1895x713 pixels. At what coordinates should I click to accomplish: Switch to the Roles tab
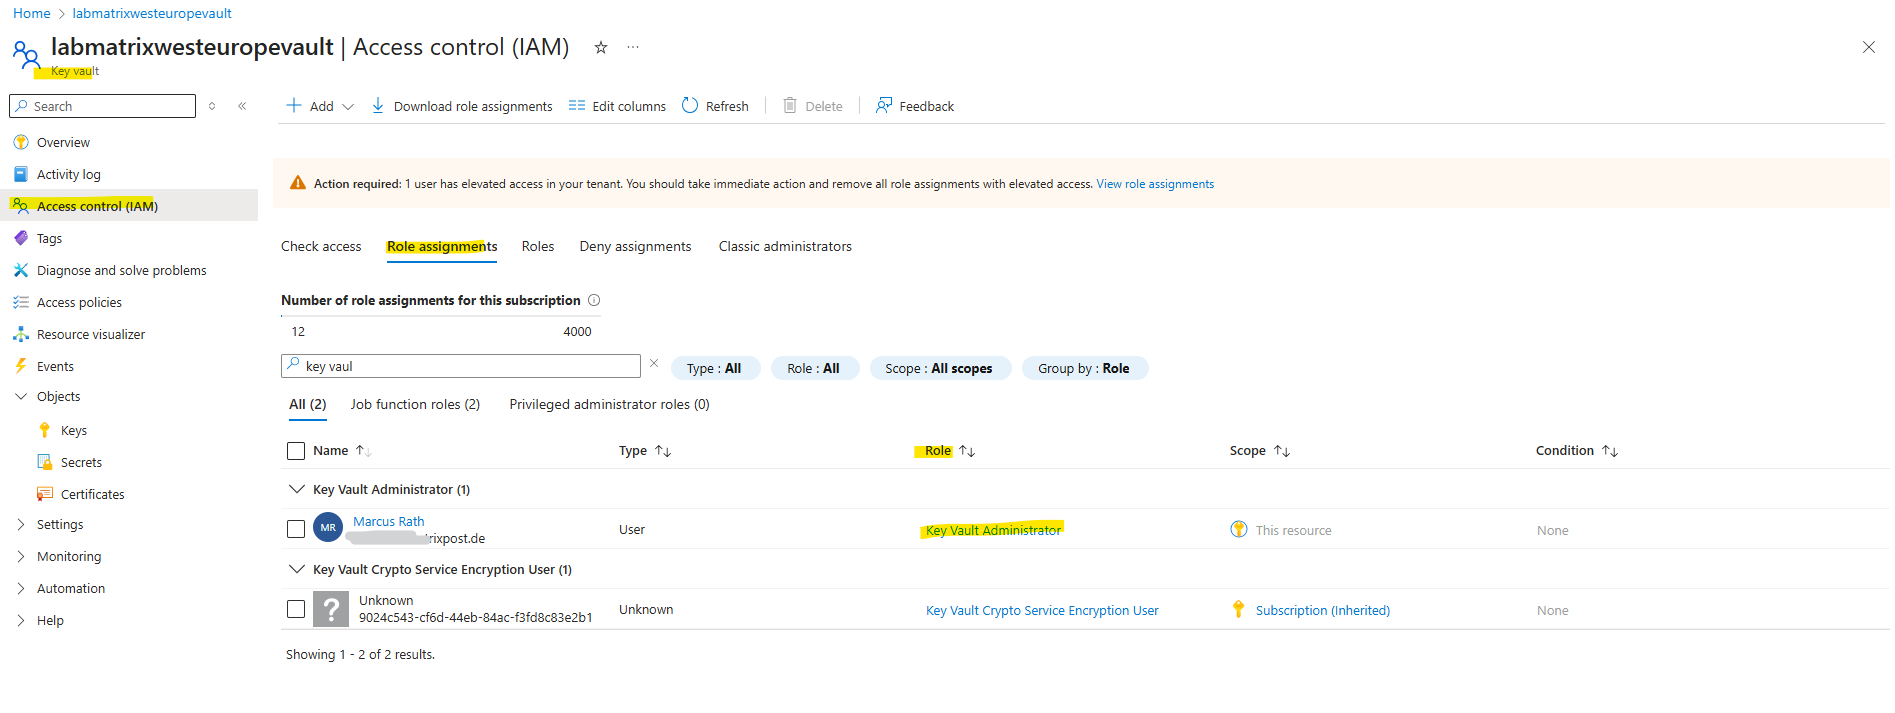[538, 246]
